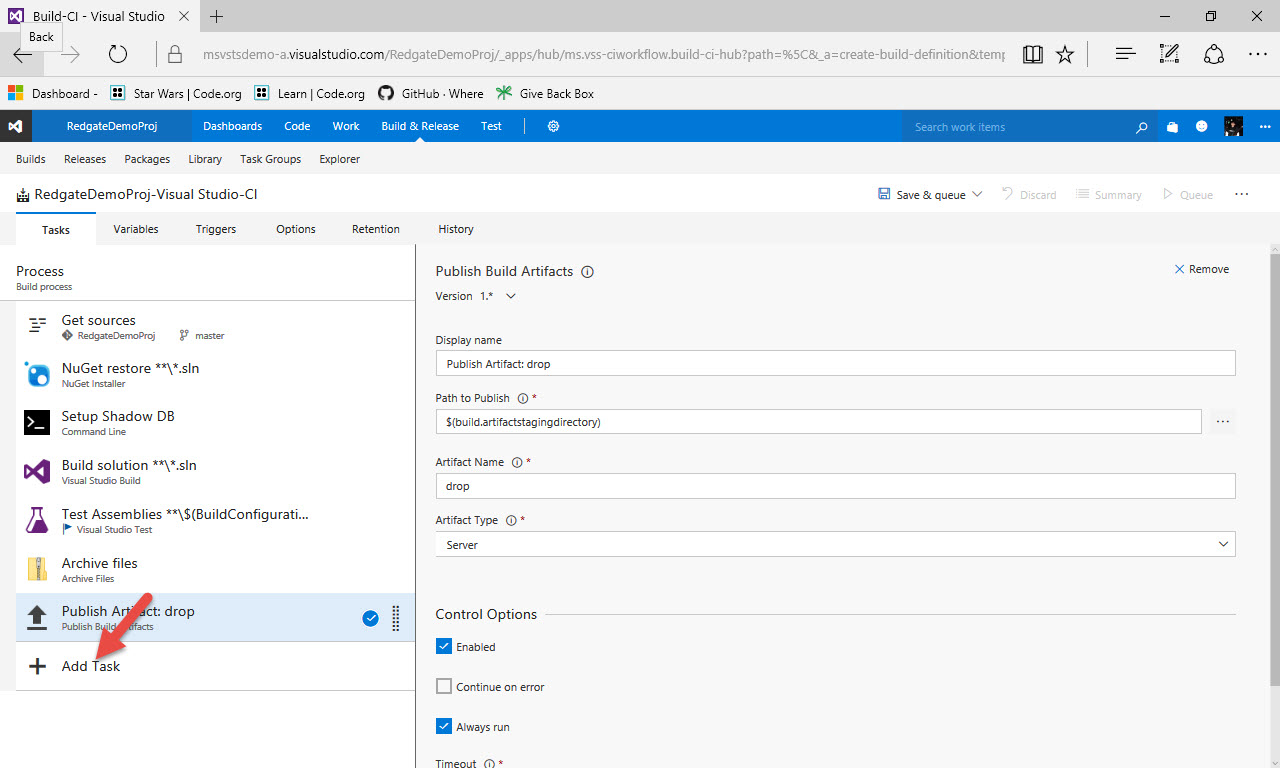Open the Make a Web Note icon
This screenshot has width=1280, height=768.
(x=1169, y=55)
